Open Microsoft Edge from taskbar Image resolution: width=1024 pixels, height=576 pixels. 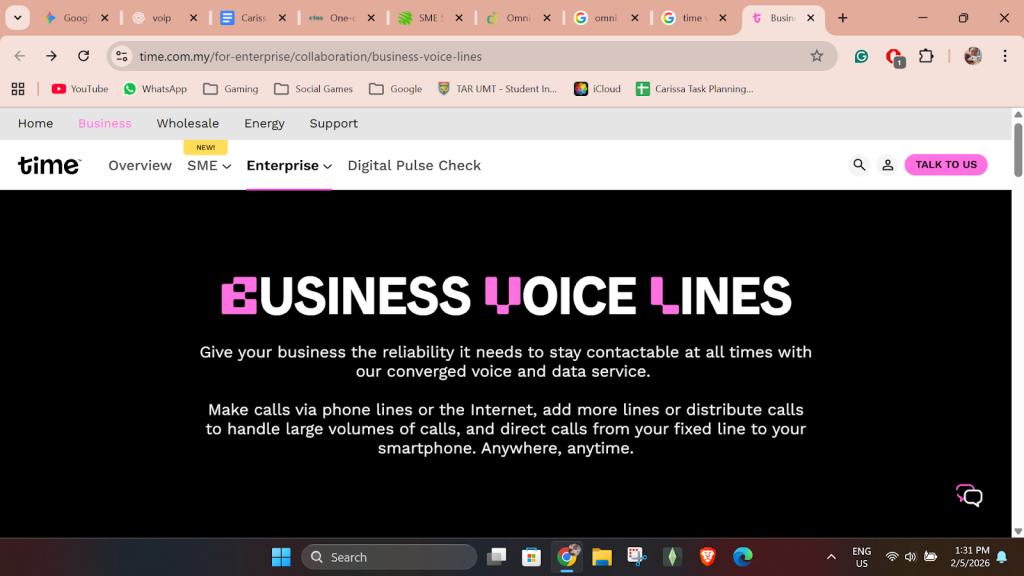pyautogui.click(x=743, y=557)
